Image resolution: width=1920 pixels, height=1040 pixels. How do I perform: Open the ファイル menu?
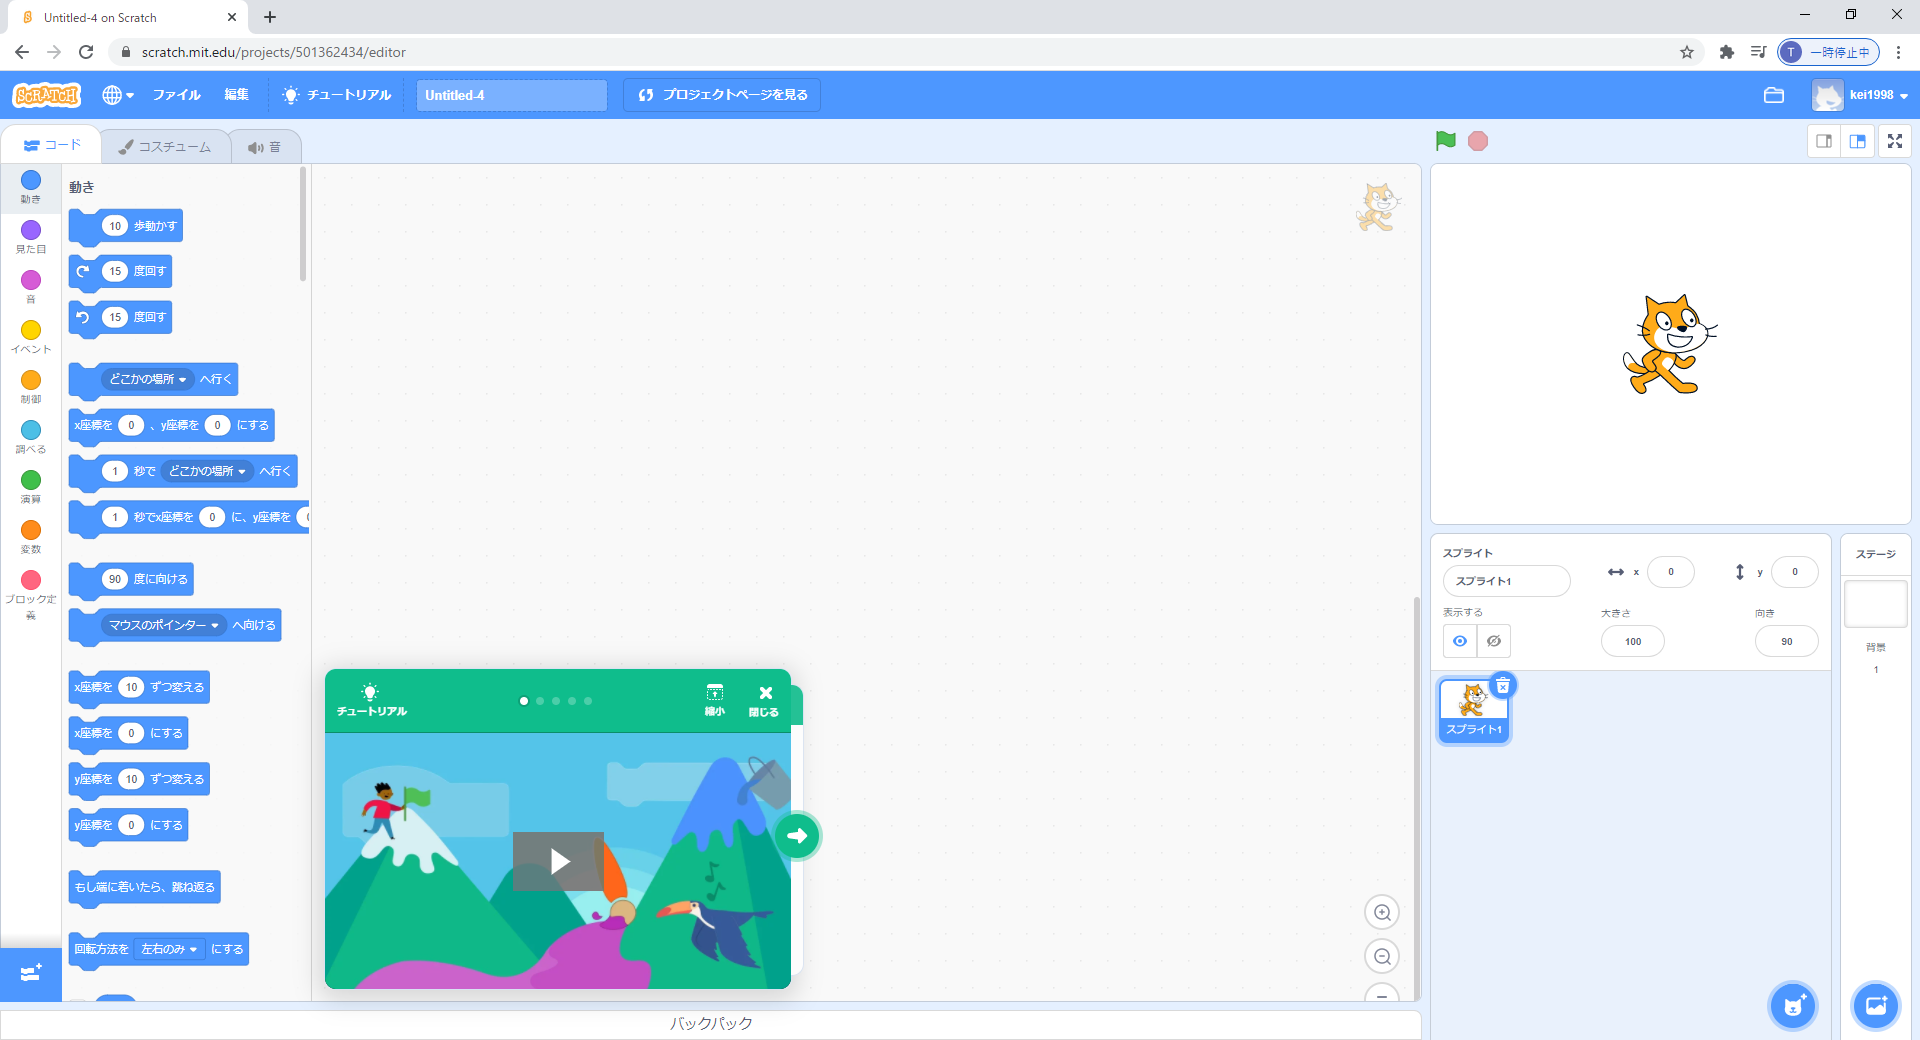pyautogui.click(x=176, y=95)
